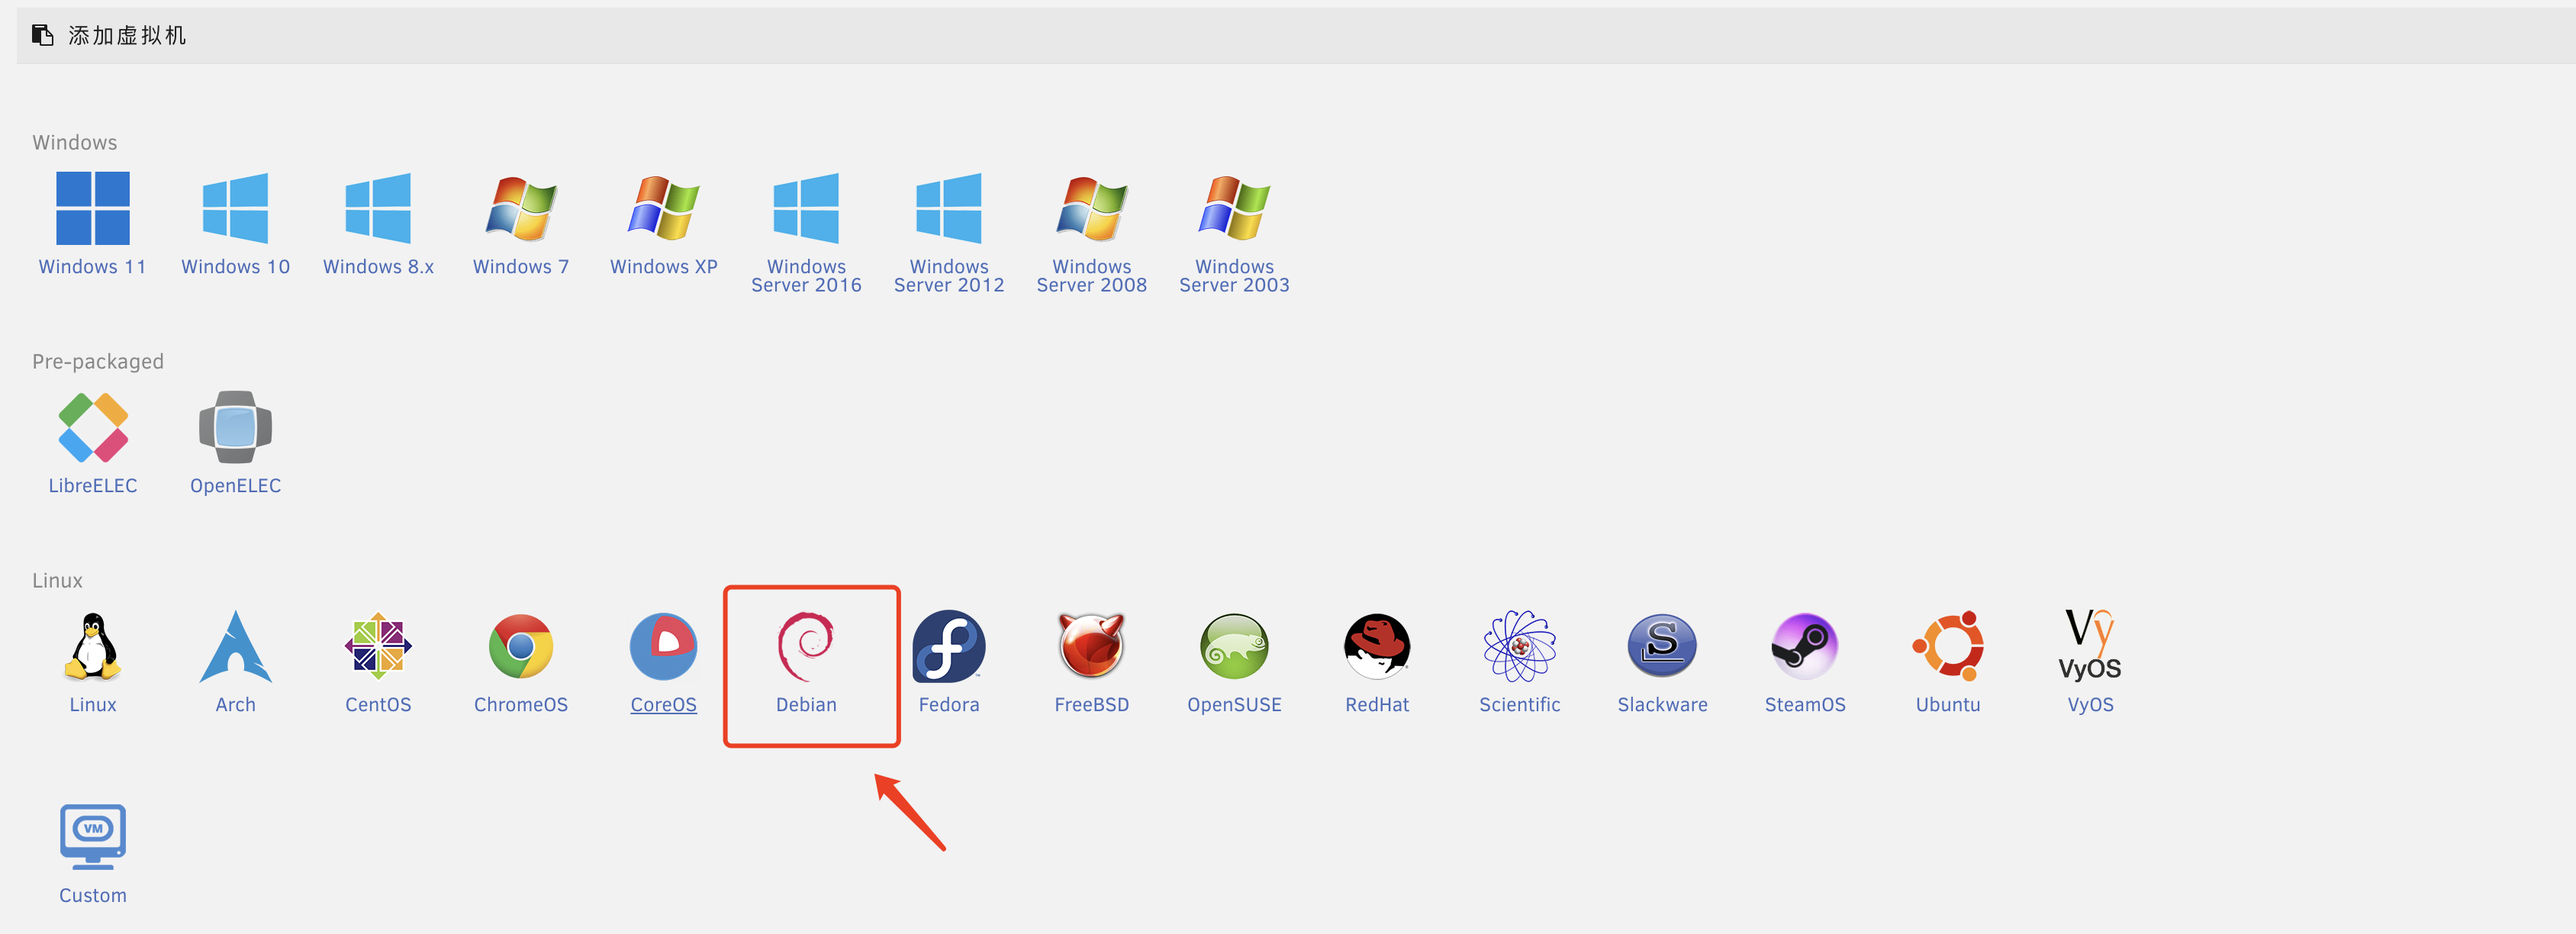Click the Custom text link
This screenshot has width=2576, height=934.
(93, 896)
